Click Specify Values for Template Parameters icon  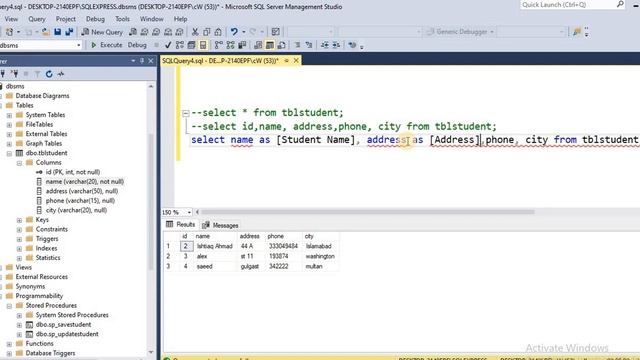click(352, 45)
